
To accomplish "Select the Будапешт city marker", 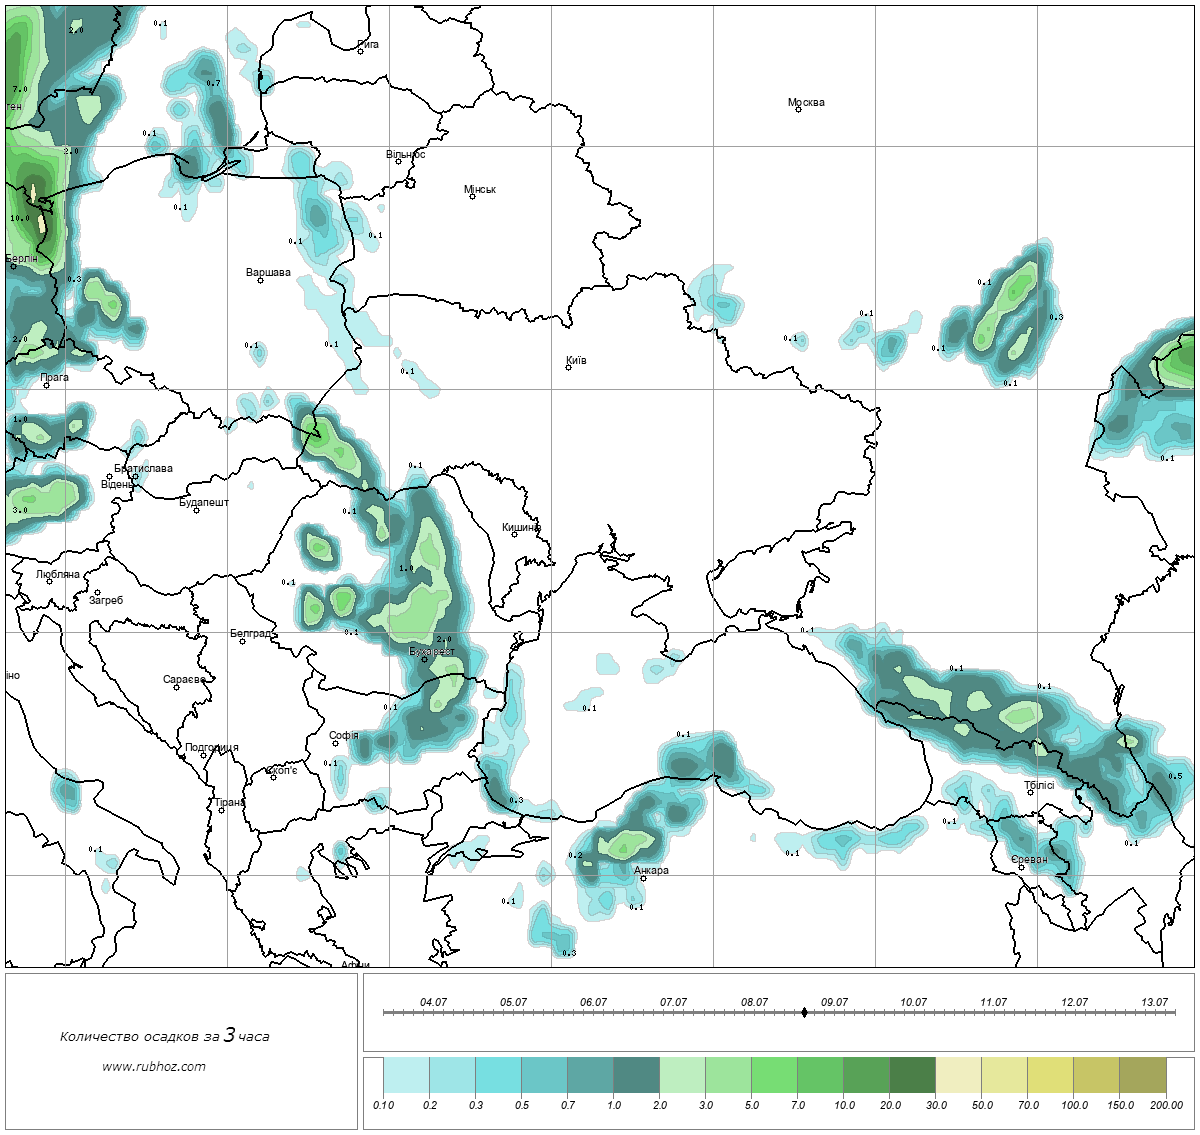I will (x=196, y=511).
